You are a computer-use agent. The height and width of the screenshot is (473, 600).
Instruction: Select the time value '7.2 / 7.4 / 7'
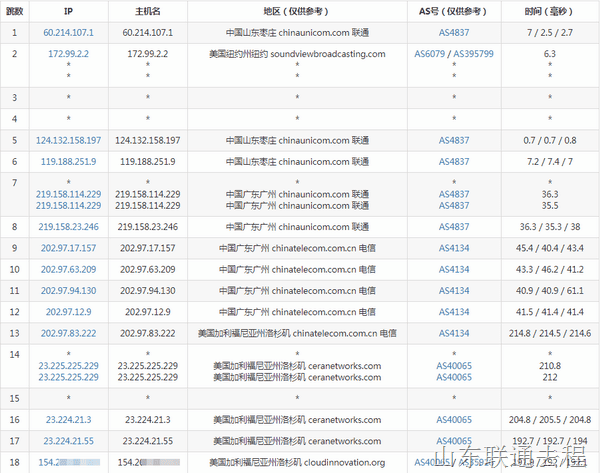point(550,162)
